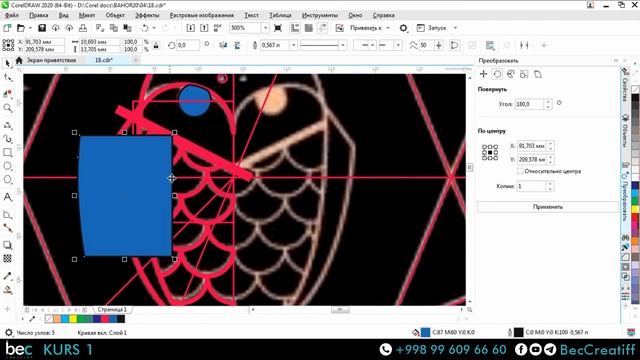Click the Undo arrow icon
640x360 pixels.
tap(144, 28)
